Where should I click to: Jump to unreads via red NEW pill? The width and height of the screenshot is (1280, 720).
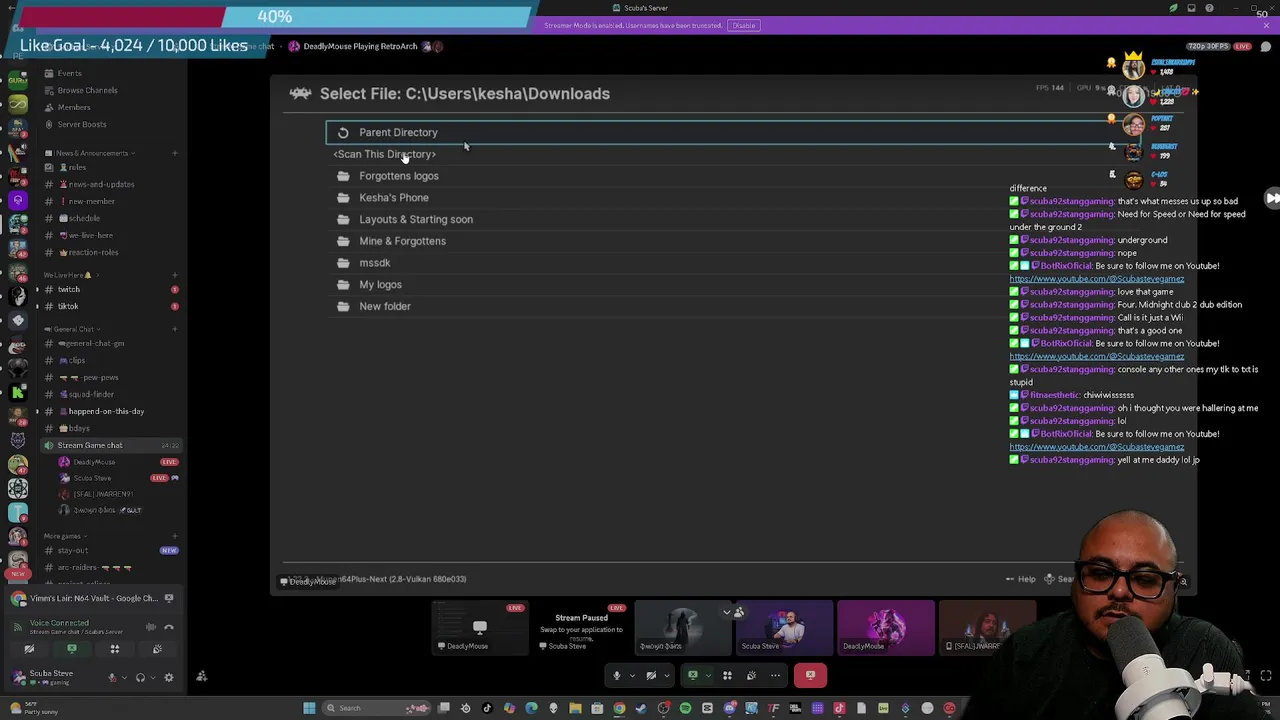click(17, 574)
